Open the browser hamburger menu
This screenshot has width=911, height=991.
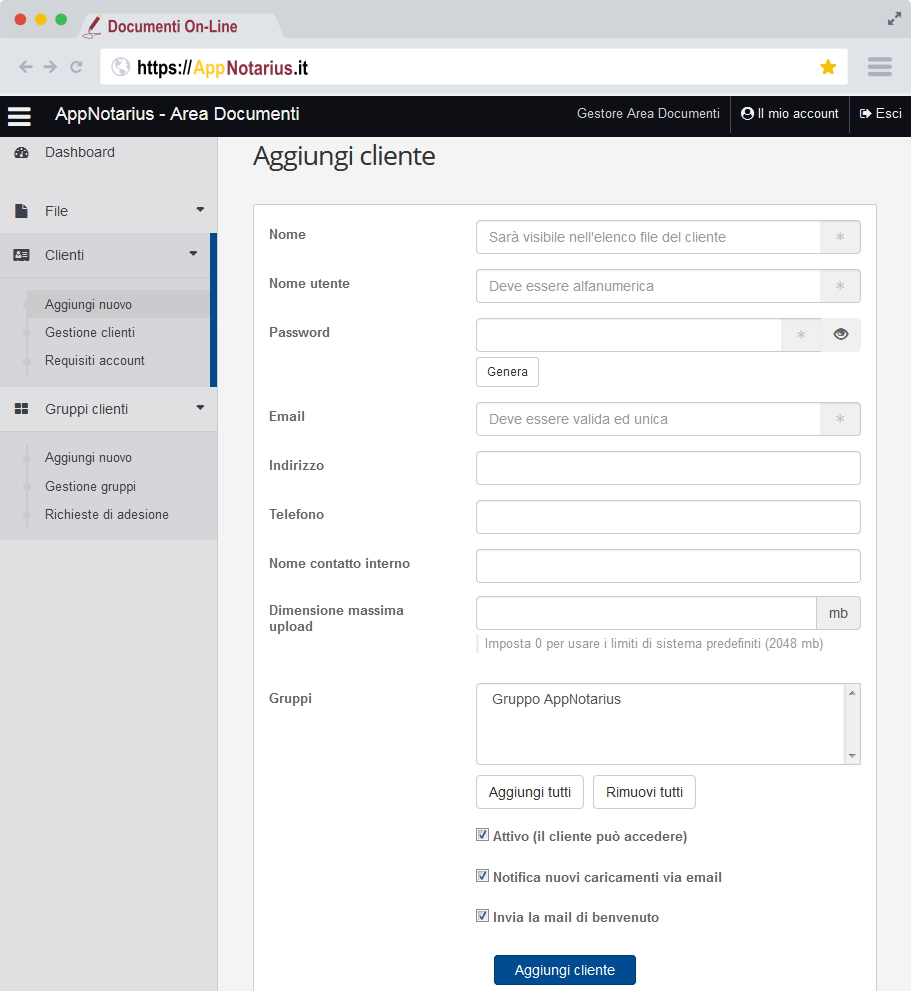880,67
